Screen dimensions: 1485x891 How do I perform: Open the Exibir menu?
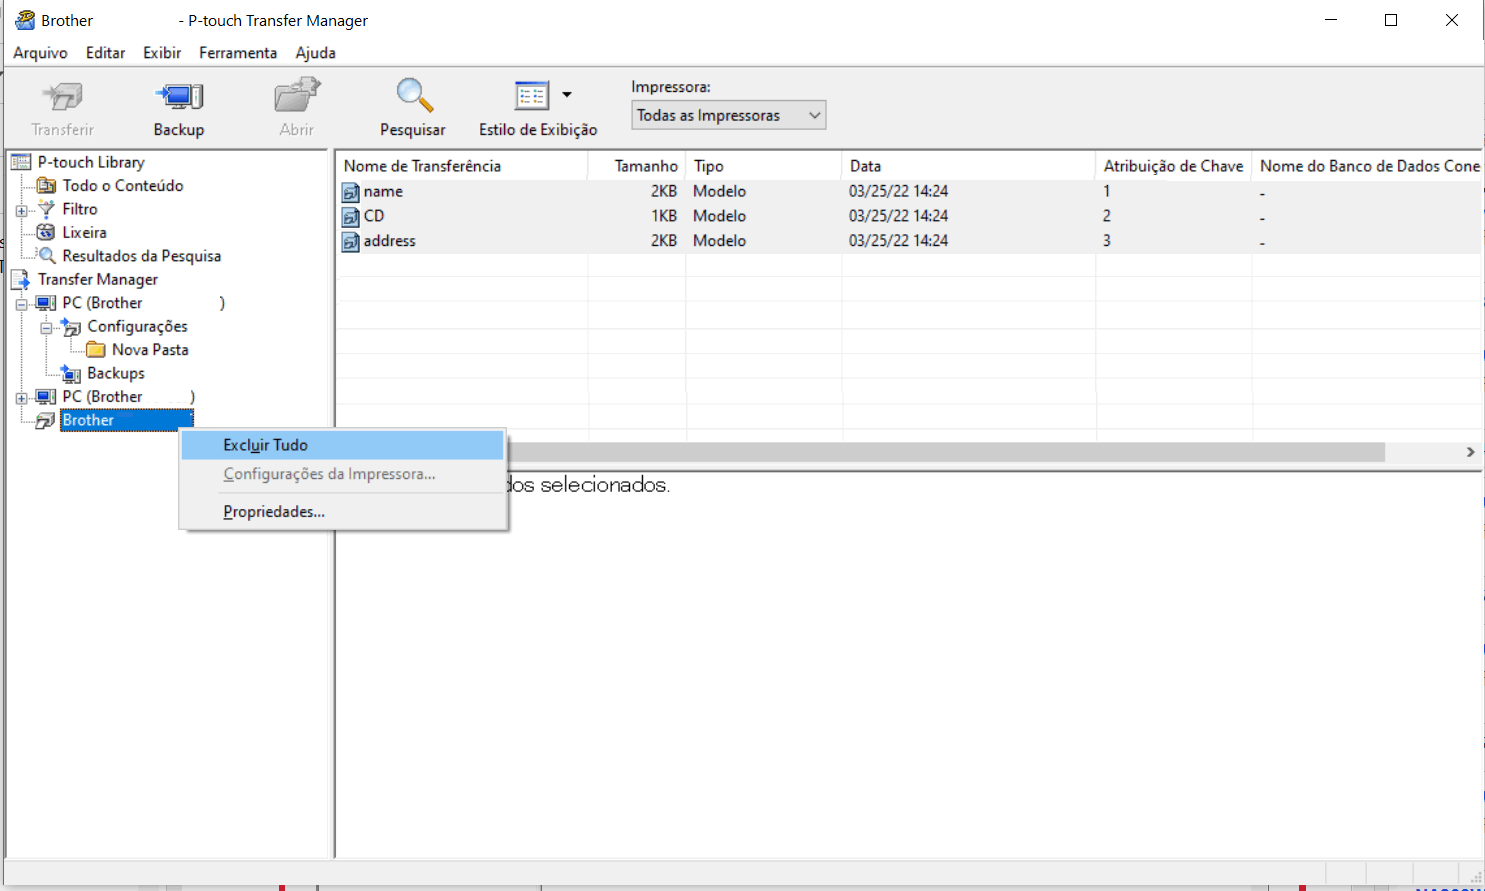162,53
